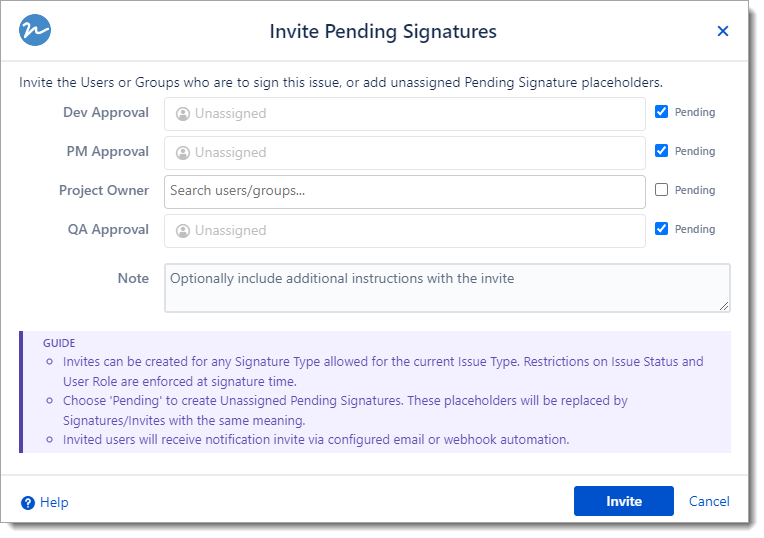Uncheck Pending for PM Approval
This screenshot has height=538, width=764.
click(x=661, y=151)
